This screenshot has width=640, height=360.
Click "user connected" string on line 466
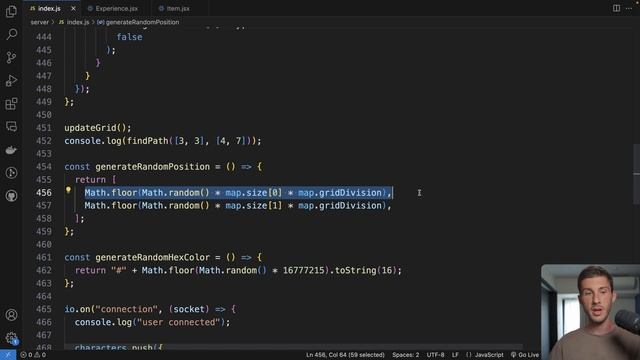click(x=178, y=322)
